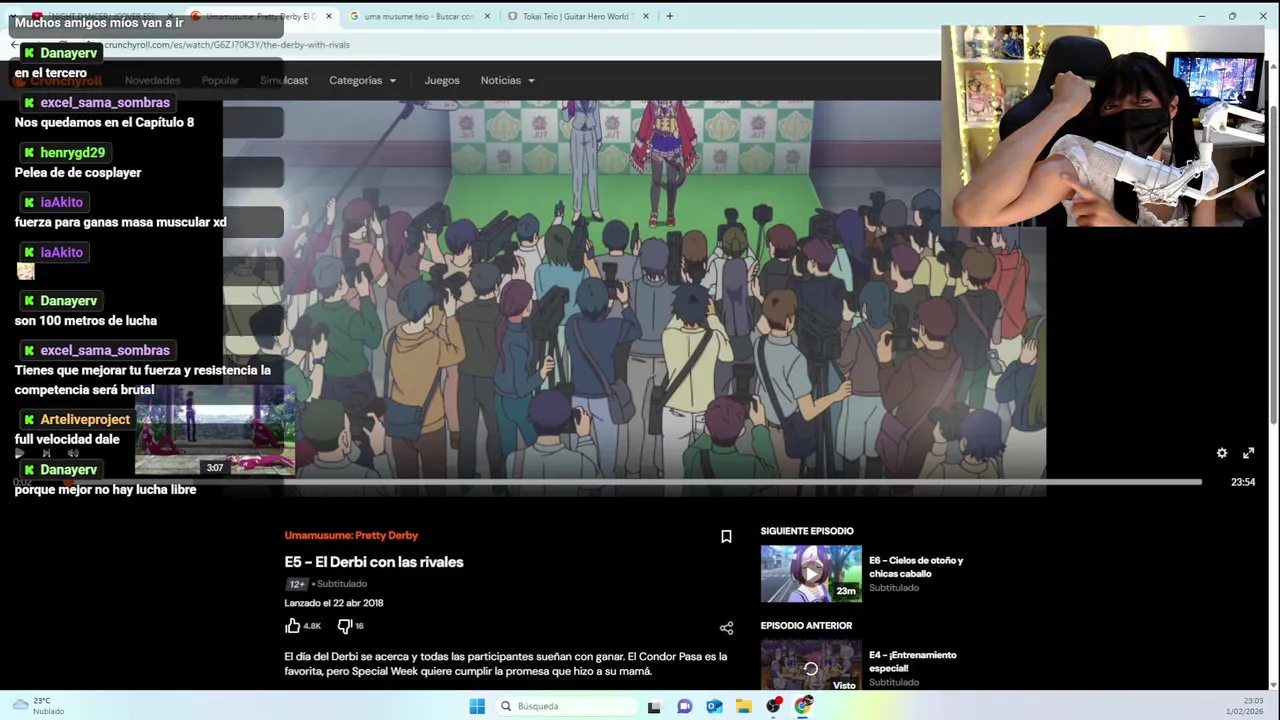Image resolution: width=1280 pixels, height=720 pixels.
Task: Open previous episode E4 thumbnail
Action: pos(811,665)
